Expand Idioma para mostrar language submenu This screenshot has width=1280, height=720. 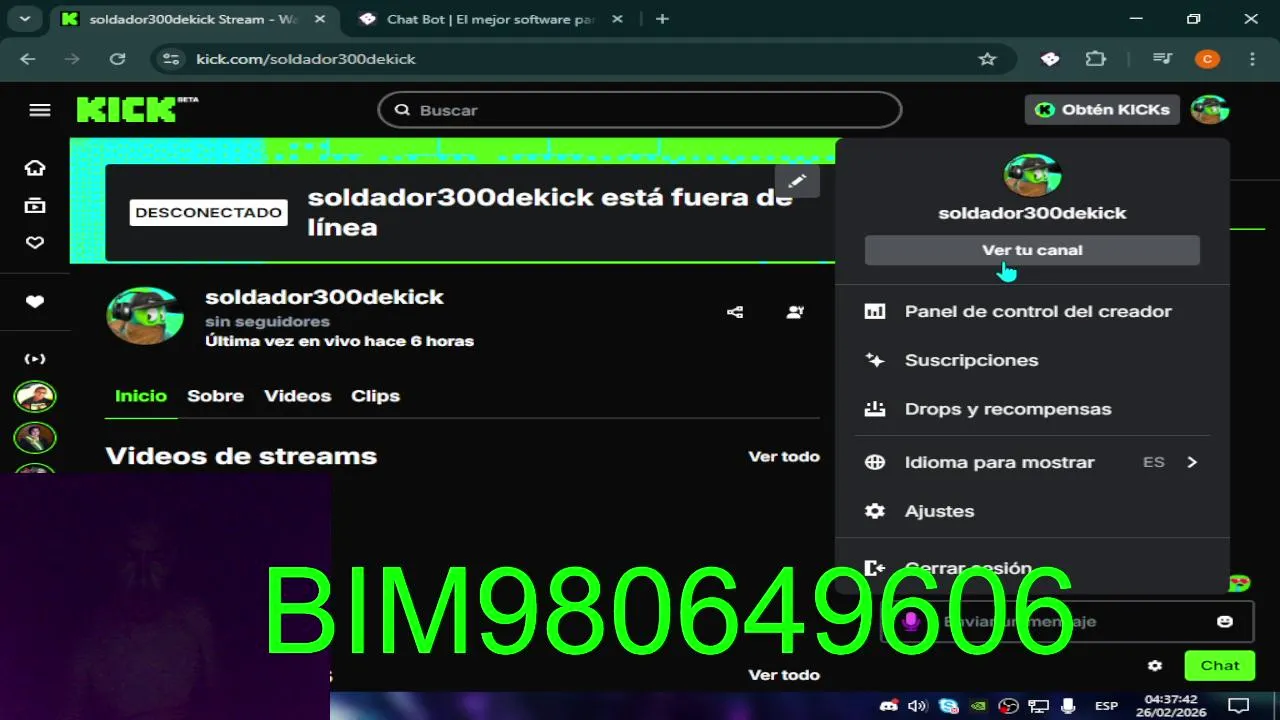click(1032, 462)
